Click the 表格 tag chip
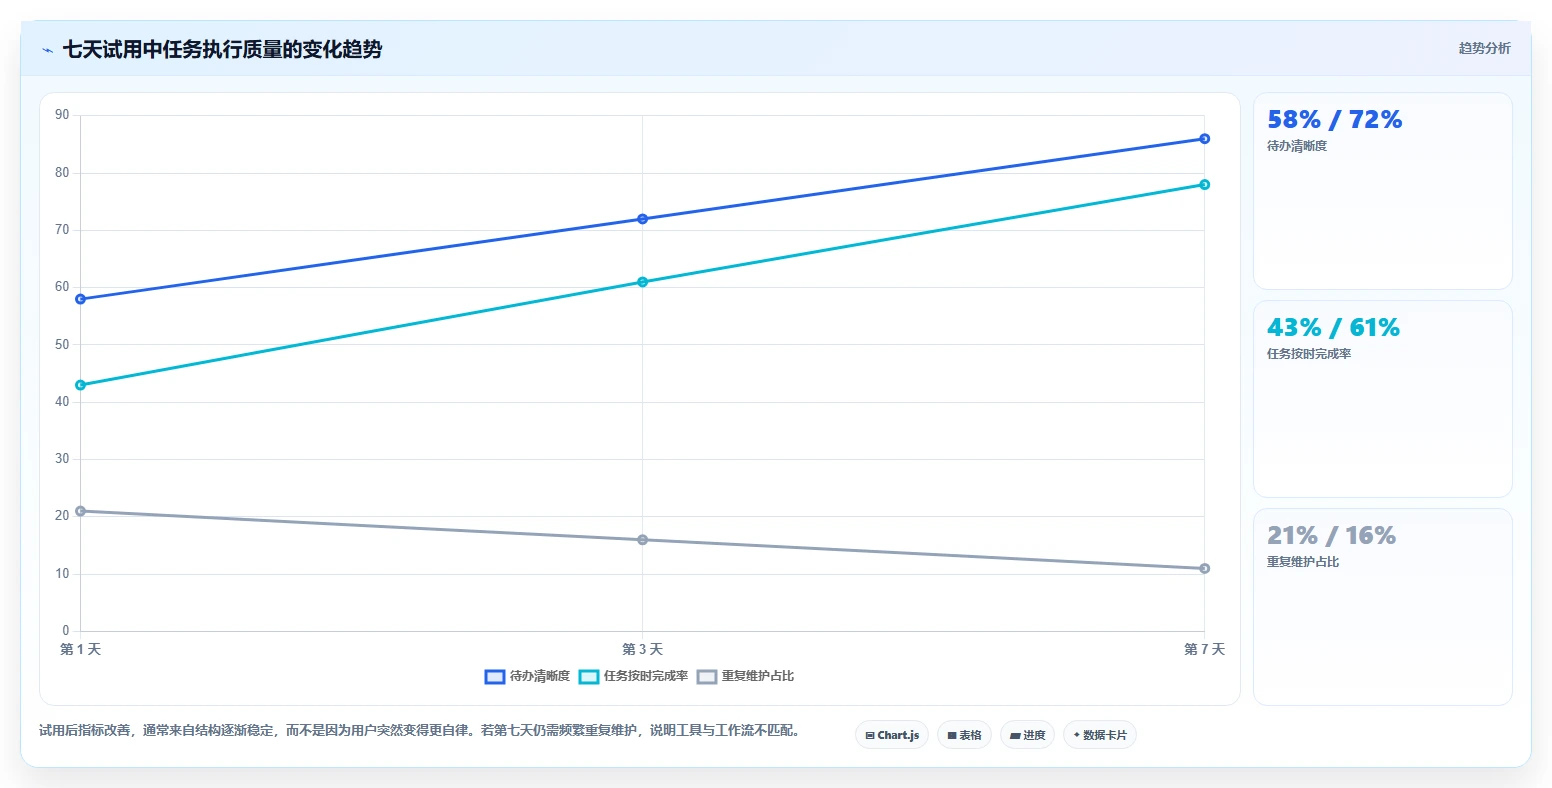Image resolution: width=1552 pixels, height=788 pixels. pos(965,735)
